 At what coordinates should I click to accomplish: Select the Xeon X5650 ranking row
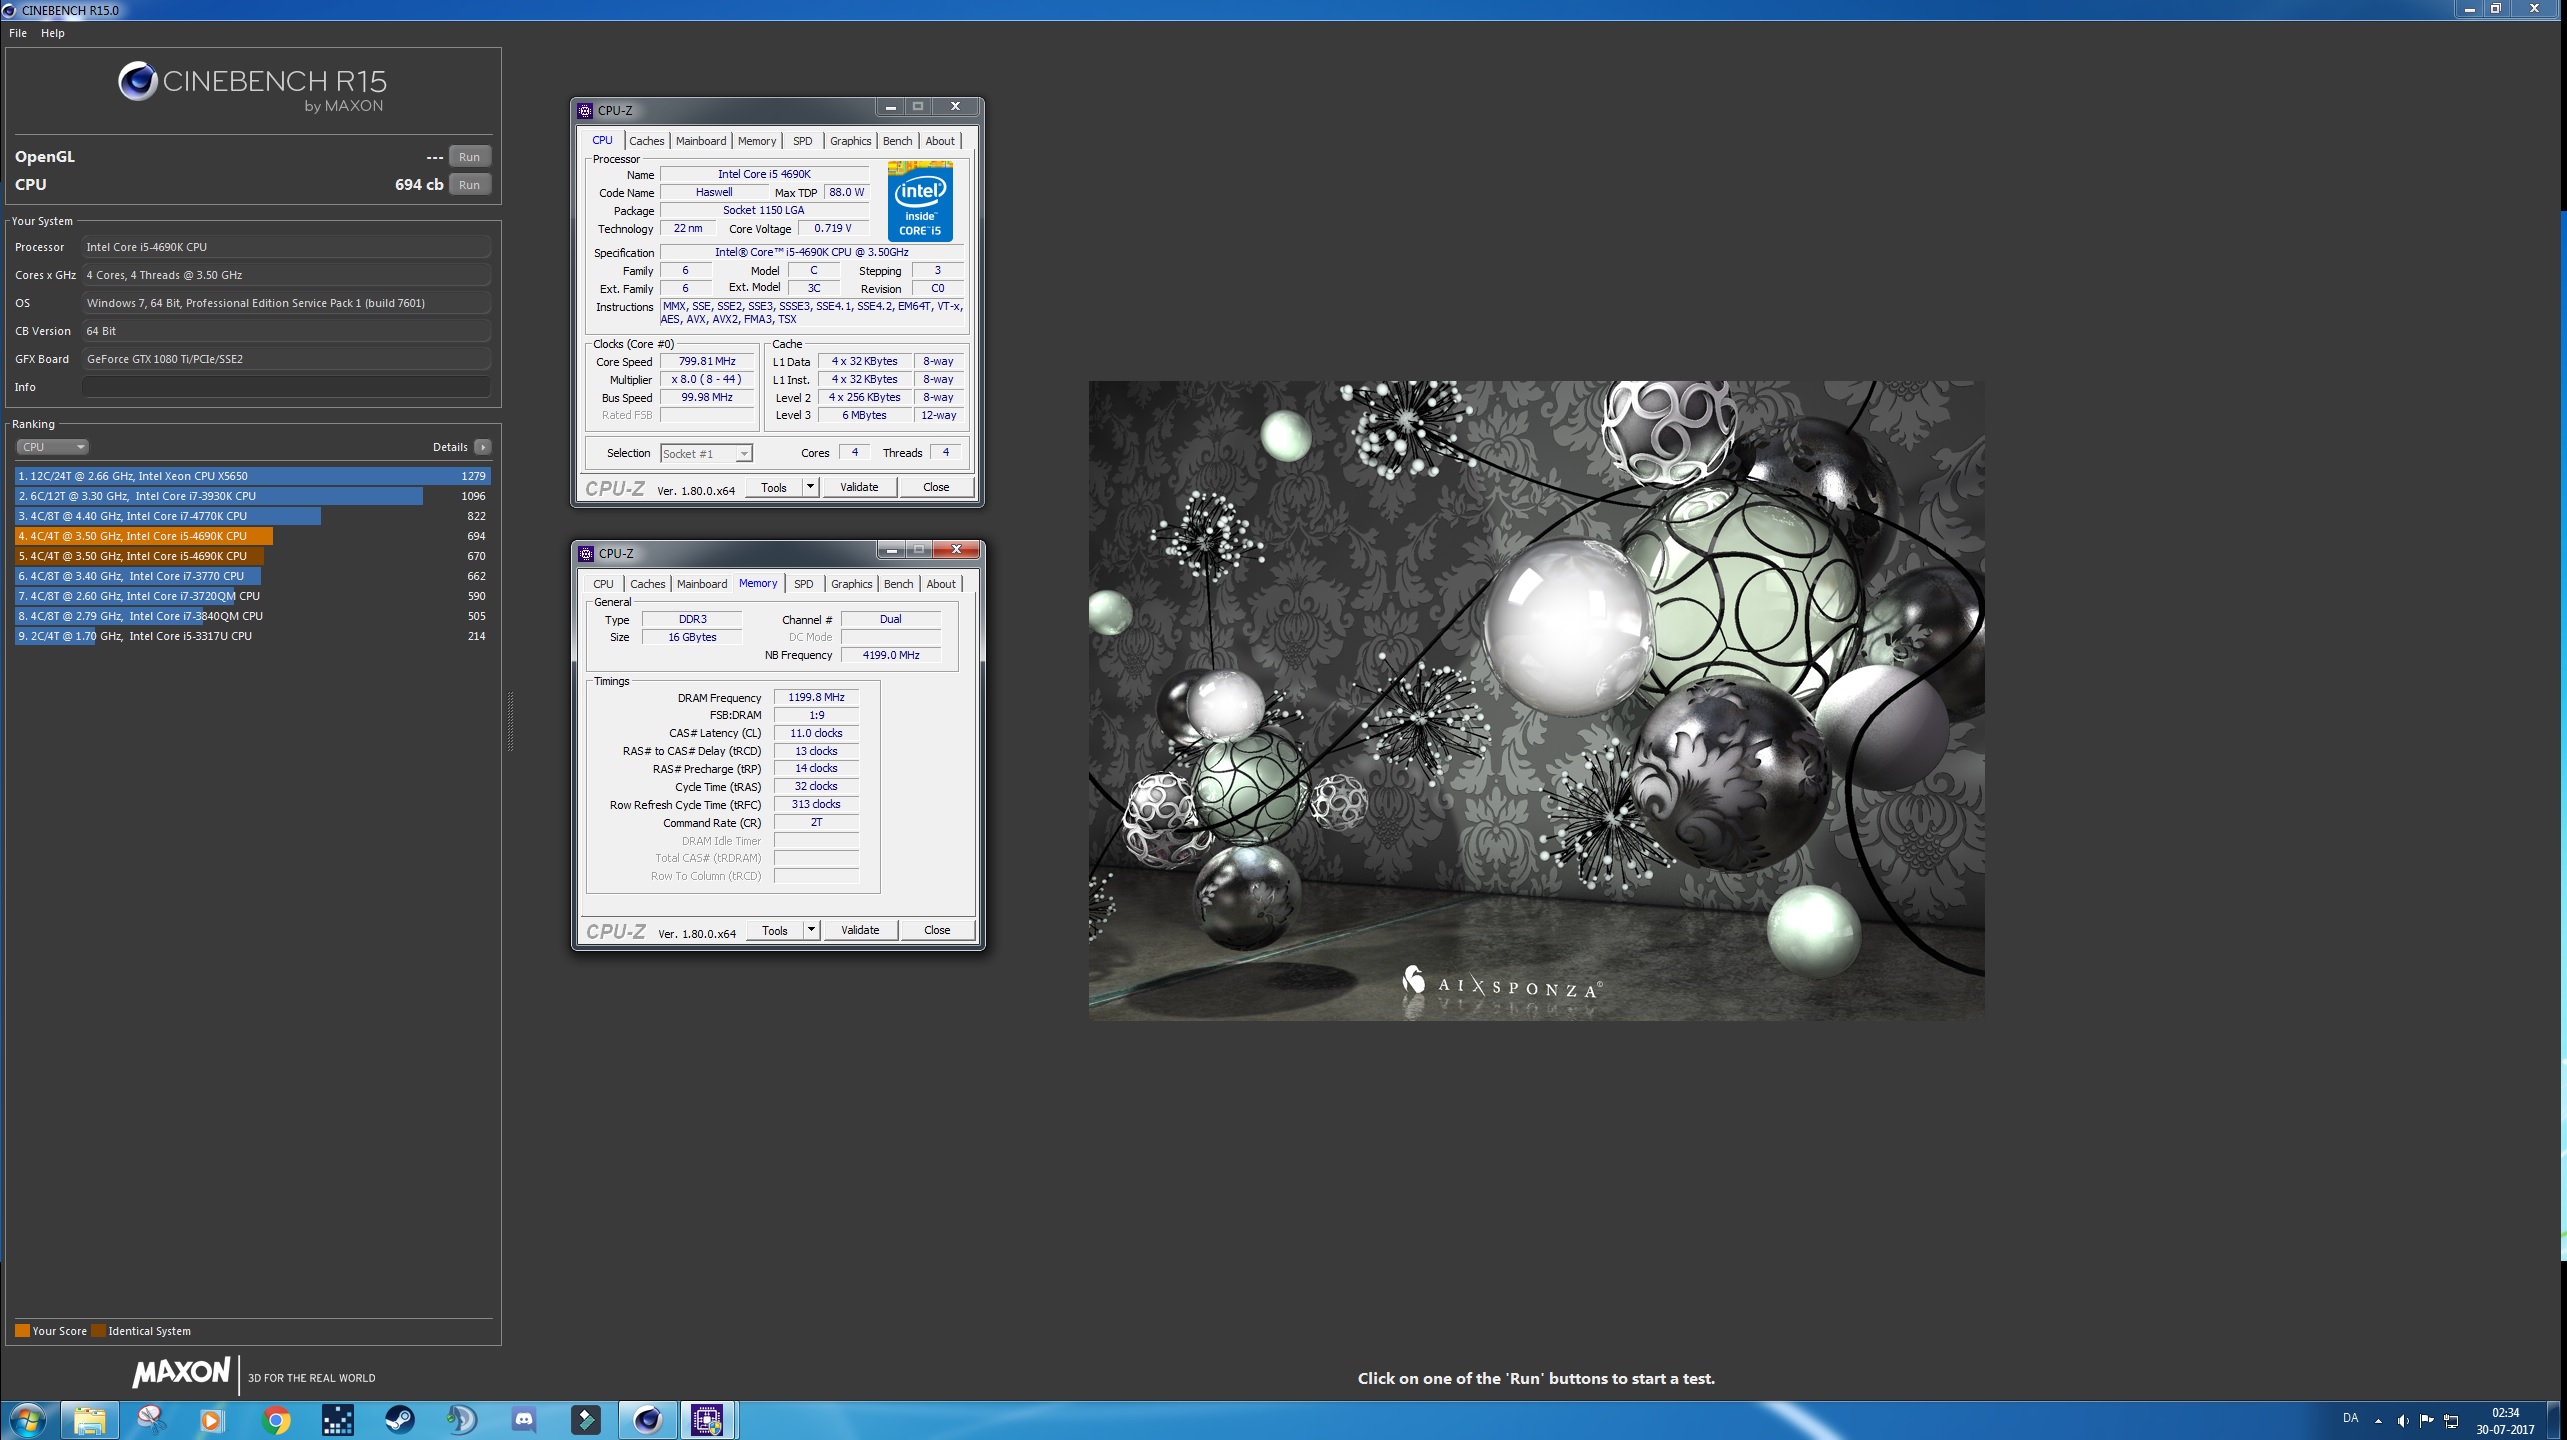[x=252, y=476]
